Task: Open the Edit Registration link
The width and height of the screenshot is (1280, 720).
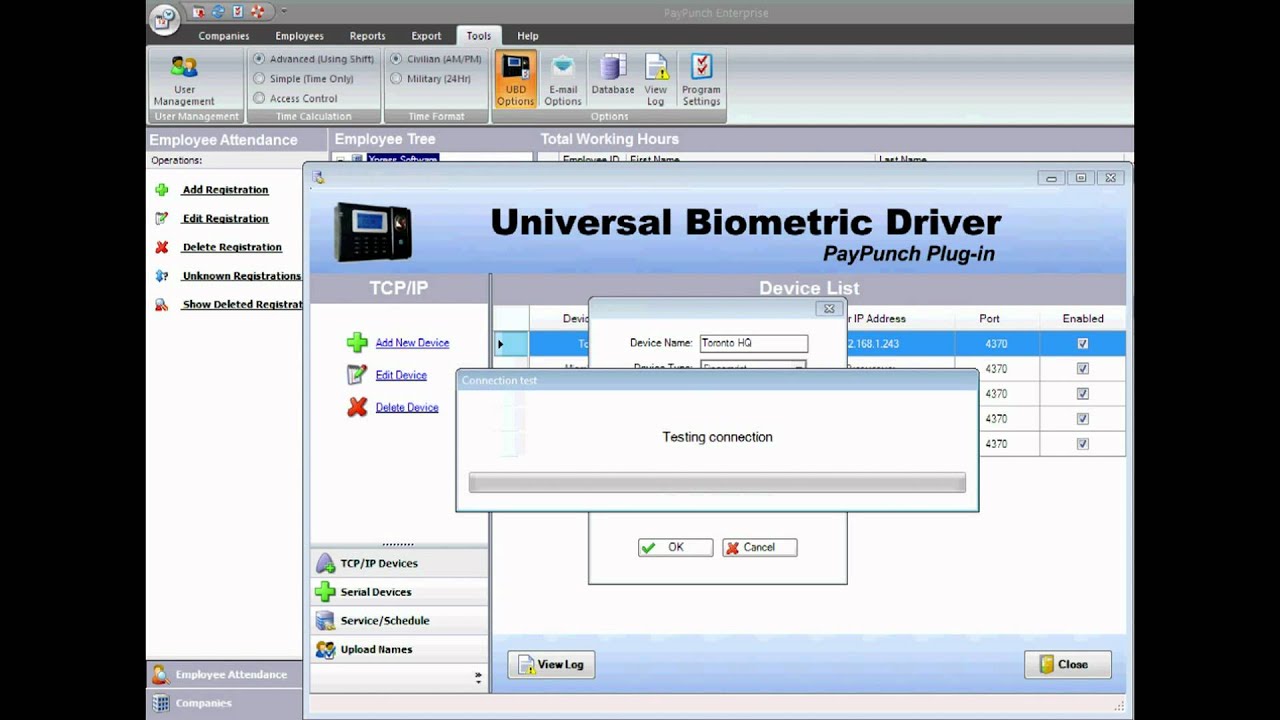Action: pos(225,218)
